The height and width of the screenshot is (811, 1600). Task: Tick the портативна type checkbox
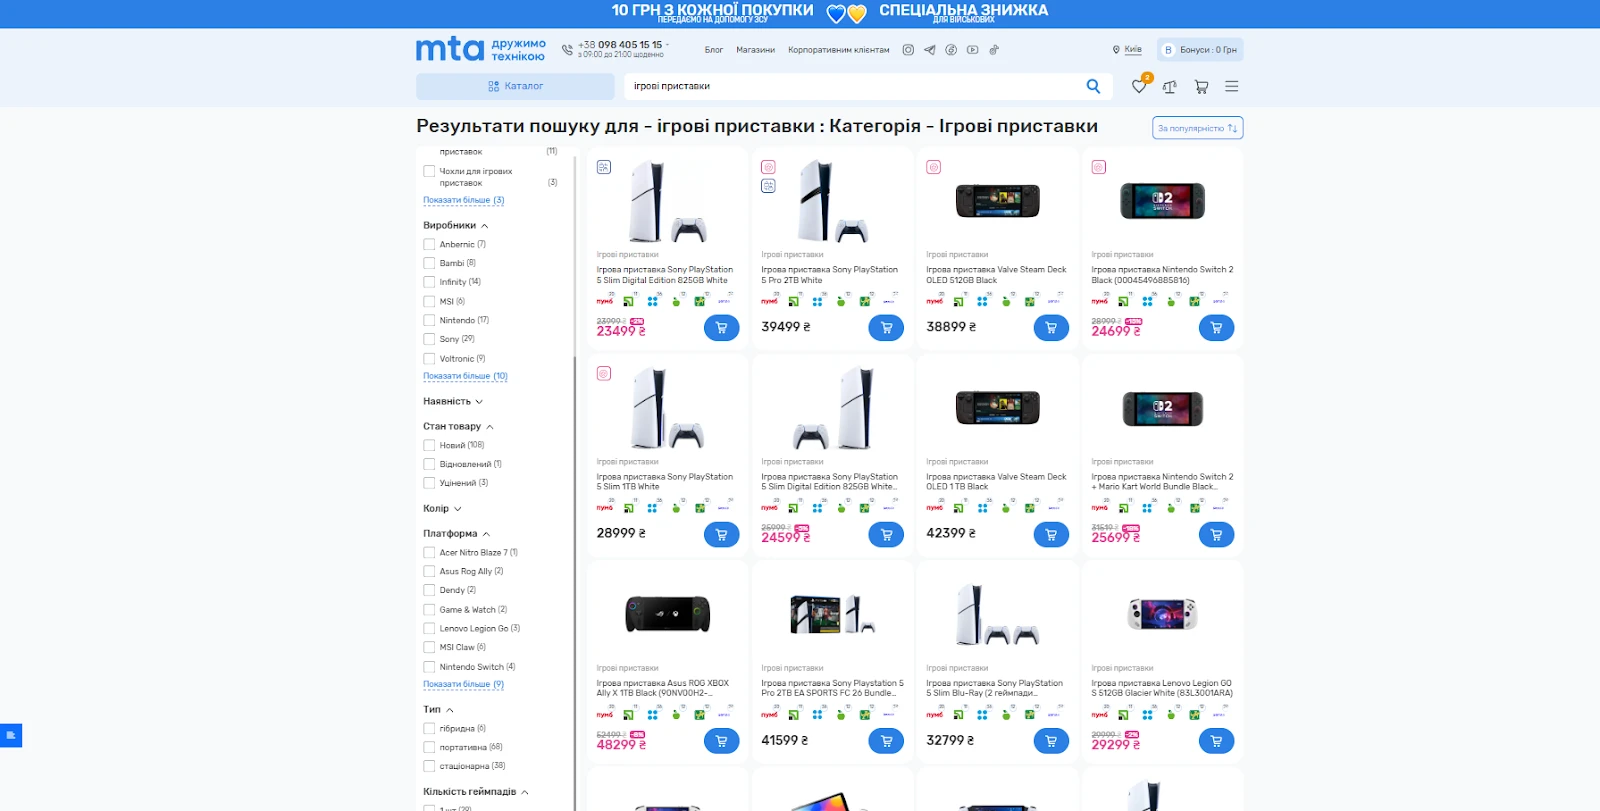pyautogui.click(x=429, y=748)
